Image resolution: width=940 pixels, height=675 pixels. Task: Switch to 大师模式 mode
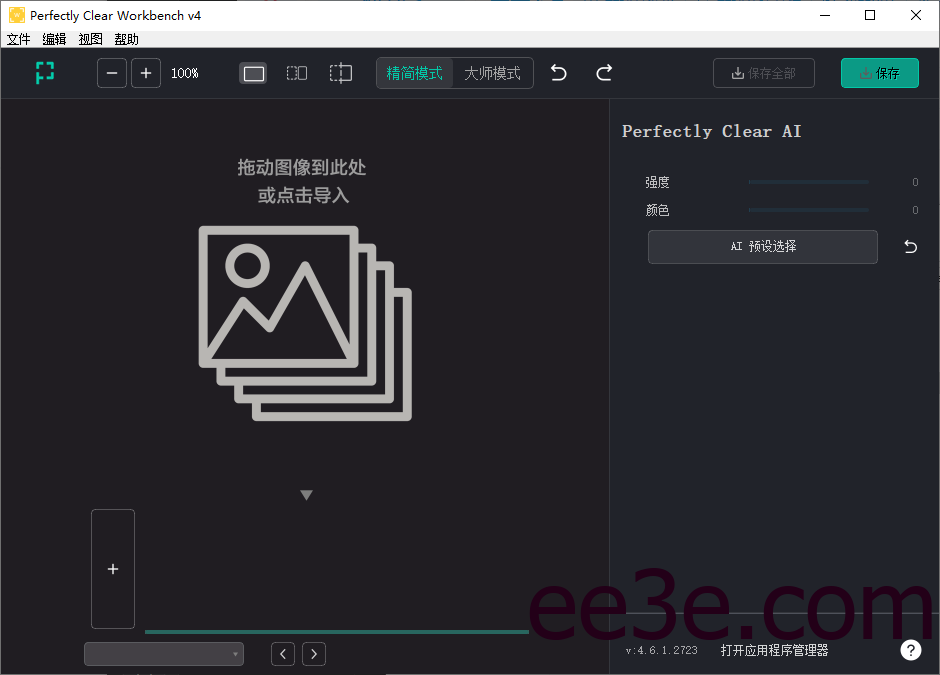491,72
